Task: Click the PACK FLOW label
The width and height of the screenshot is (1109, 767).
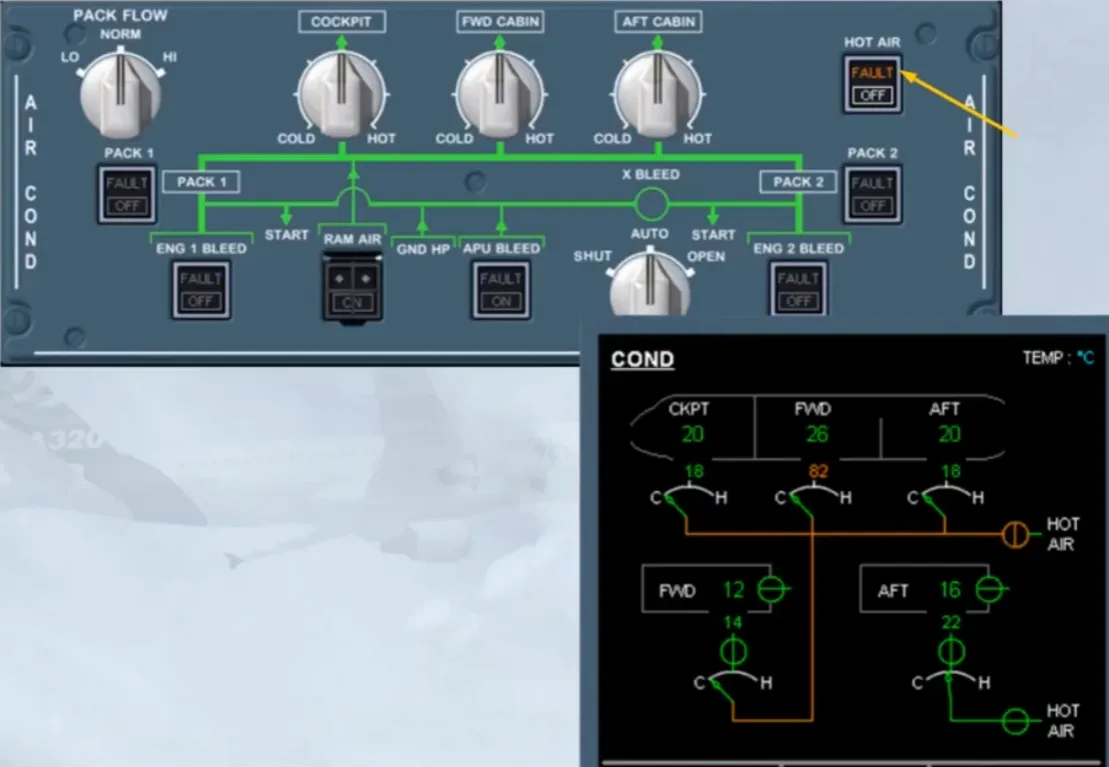Action: coord(120,16)
